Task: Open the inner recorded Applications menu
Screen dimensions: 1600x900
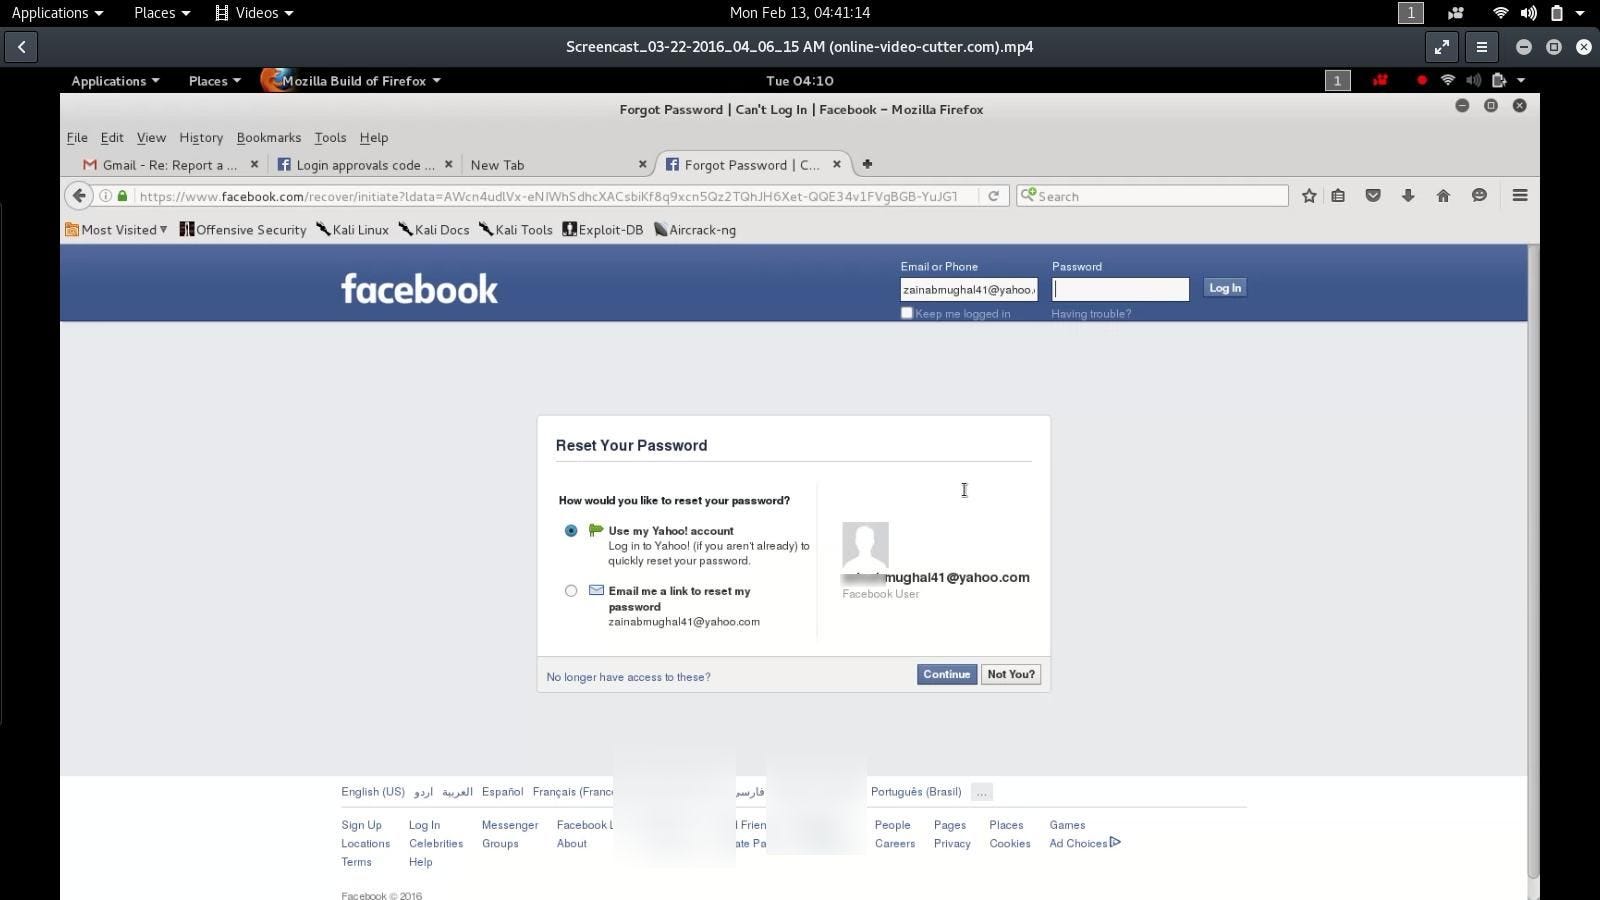Action: (115, 80)
